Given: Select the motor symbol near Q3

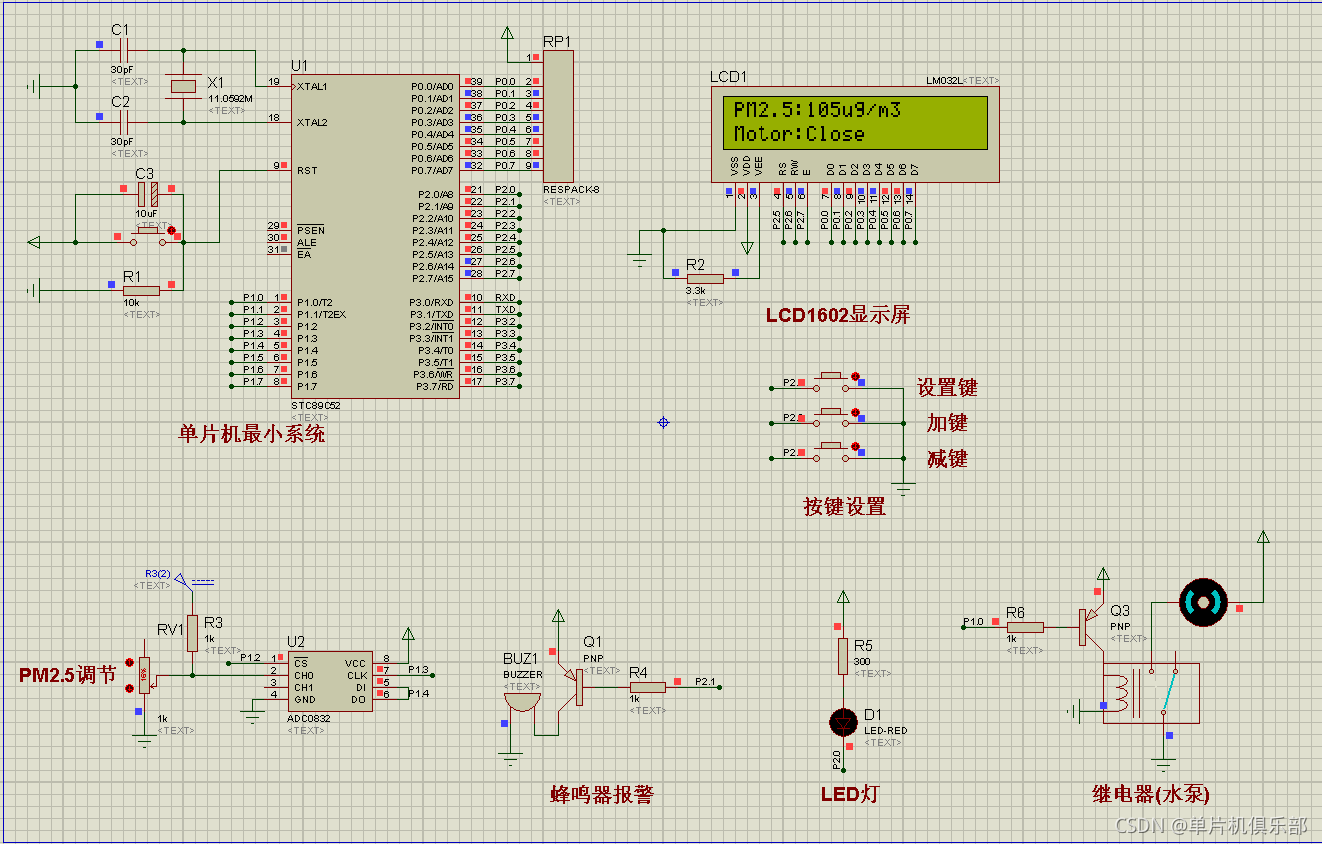Looking at the screenshot, I should [1203, 601].
